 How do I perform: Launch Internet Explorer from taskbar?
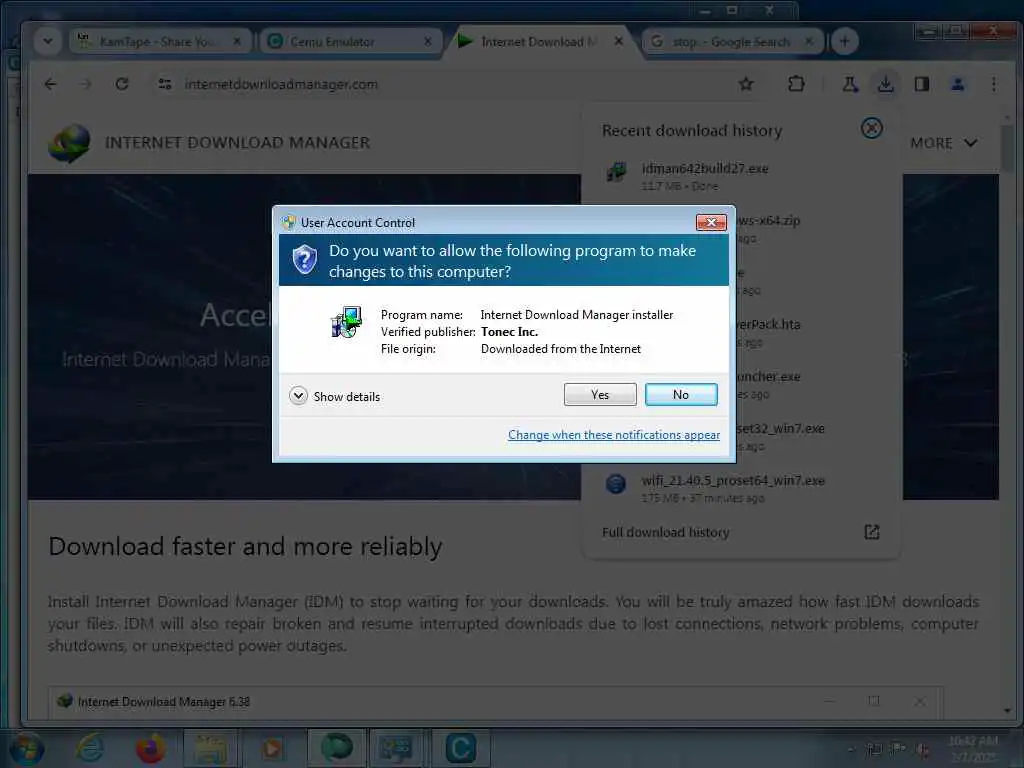[x=89, y=748]
